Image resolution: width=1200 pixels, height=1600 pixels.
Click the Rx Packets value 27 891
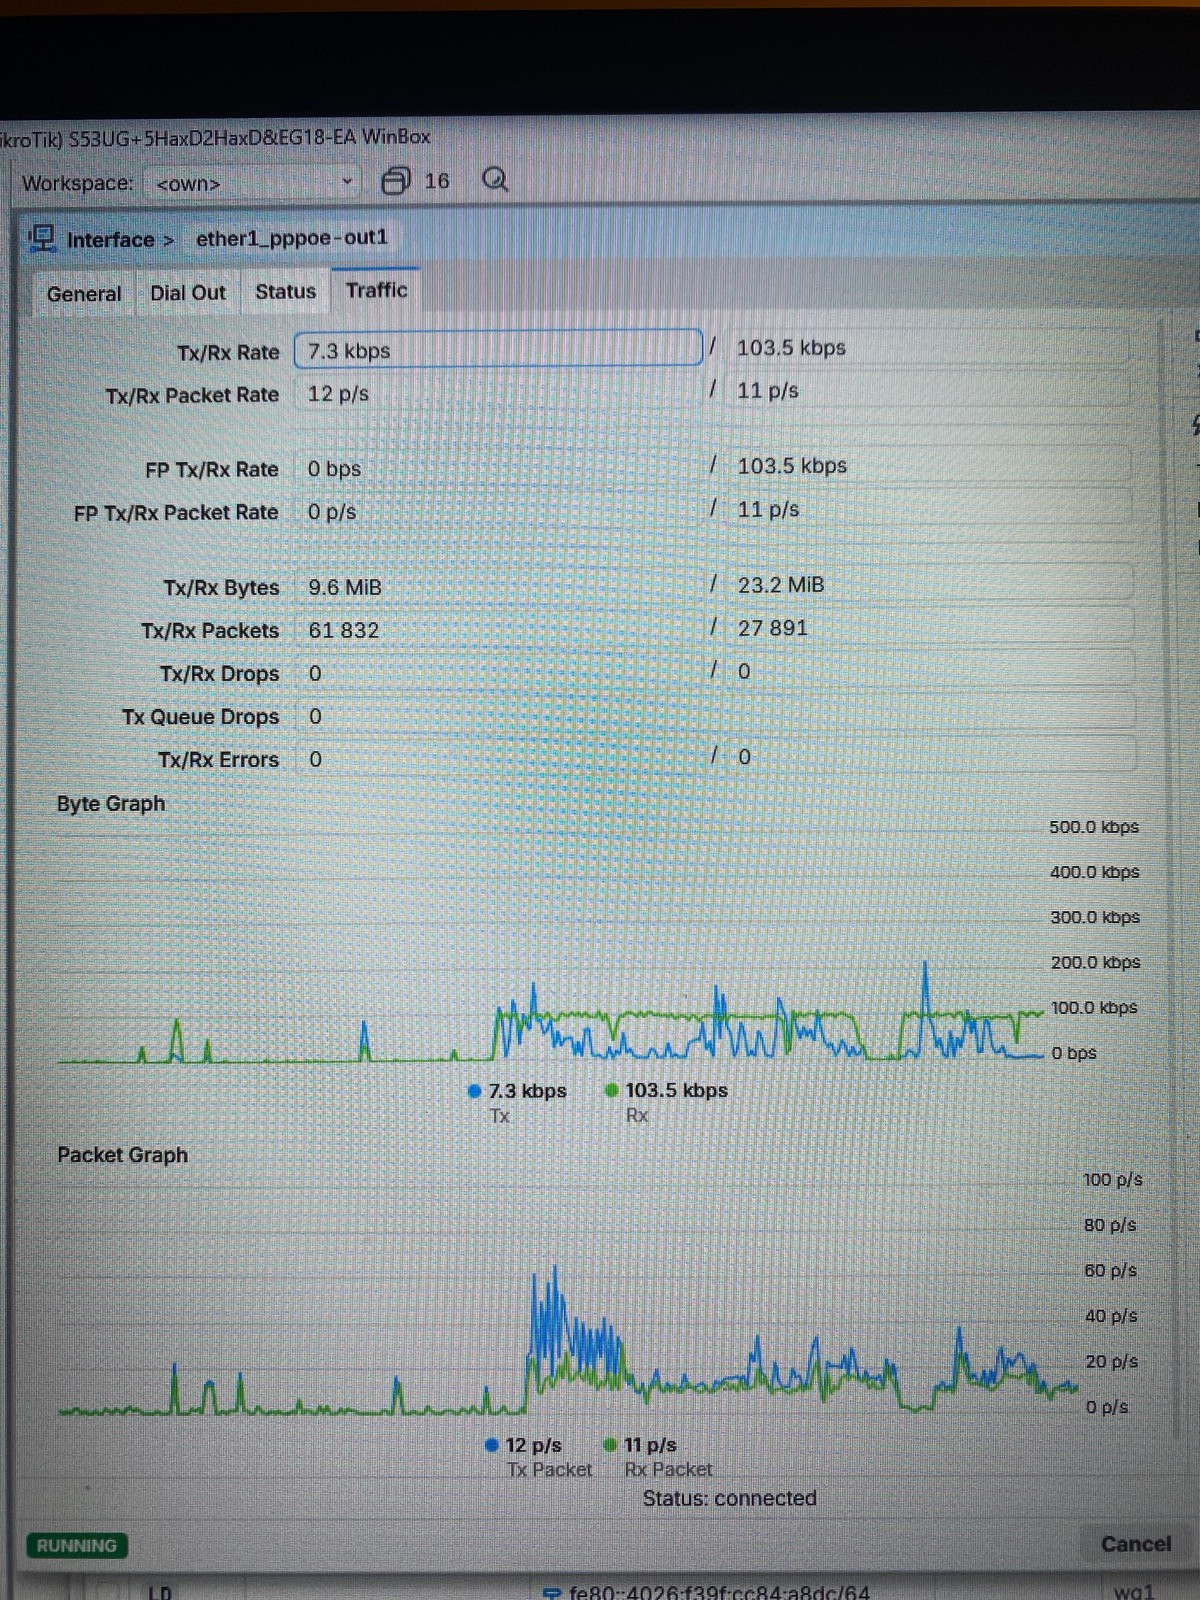pos(772,628)
